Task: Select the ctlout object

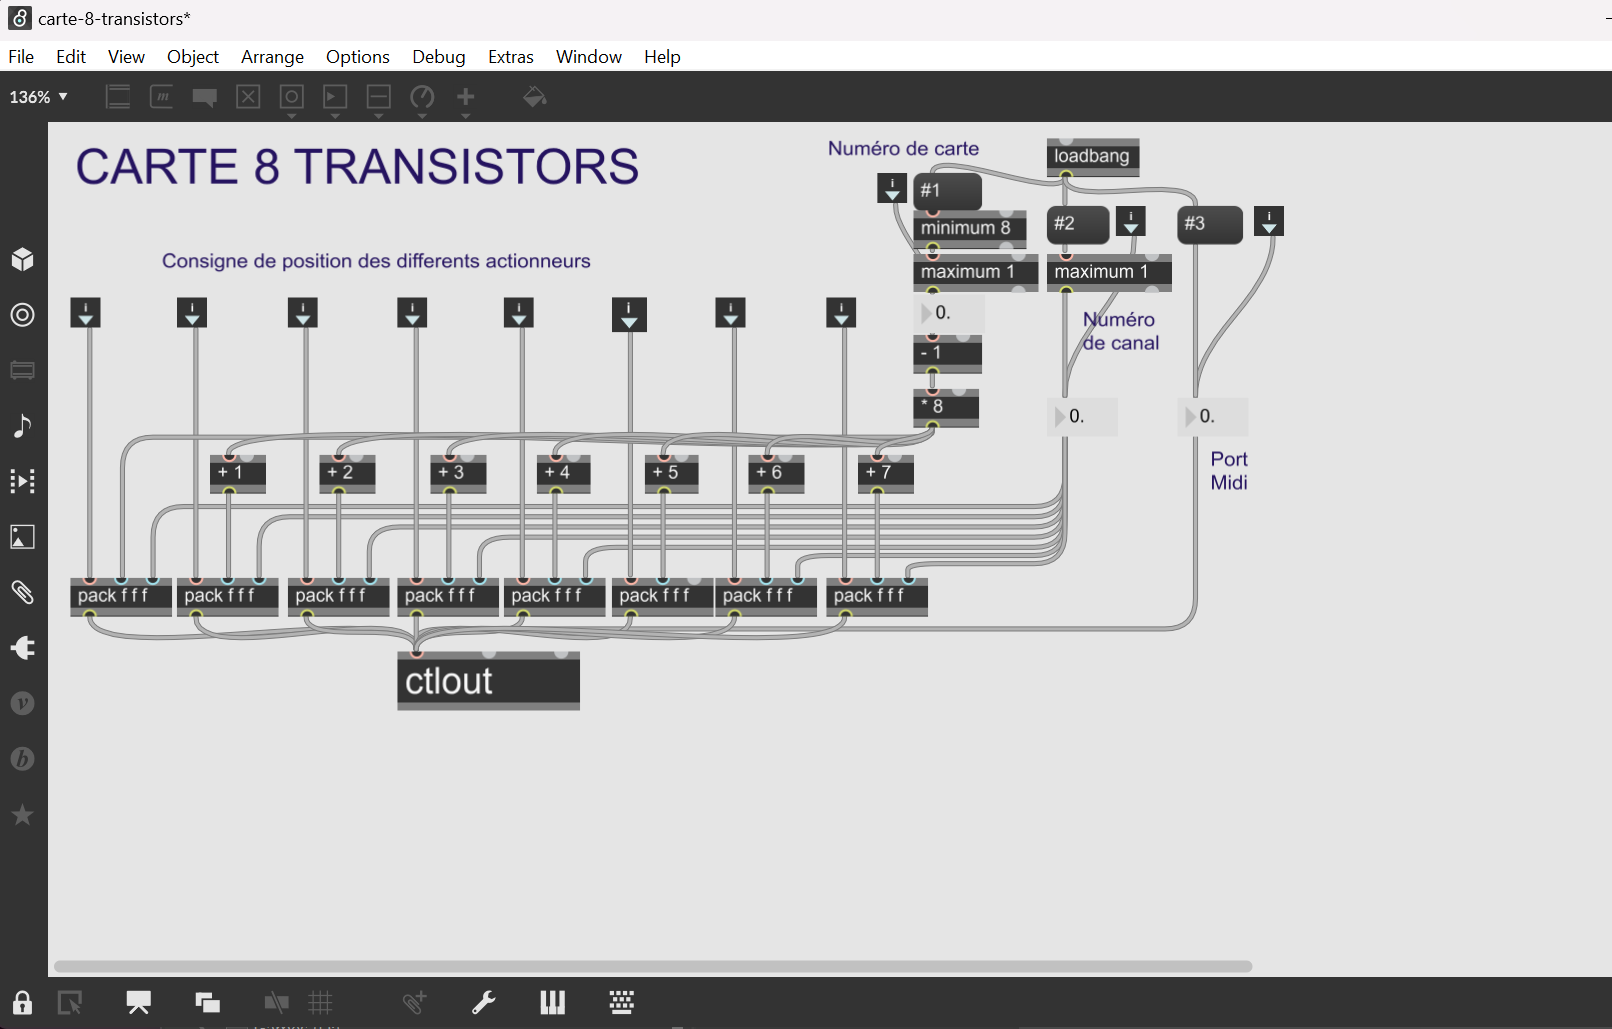Action: (x=488, y=681)
